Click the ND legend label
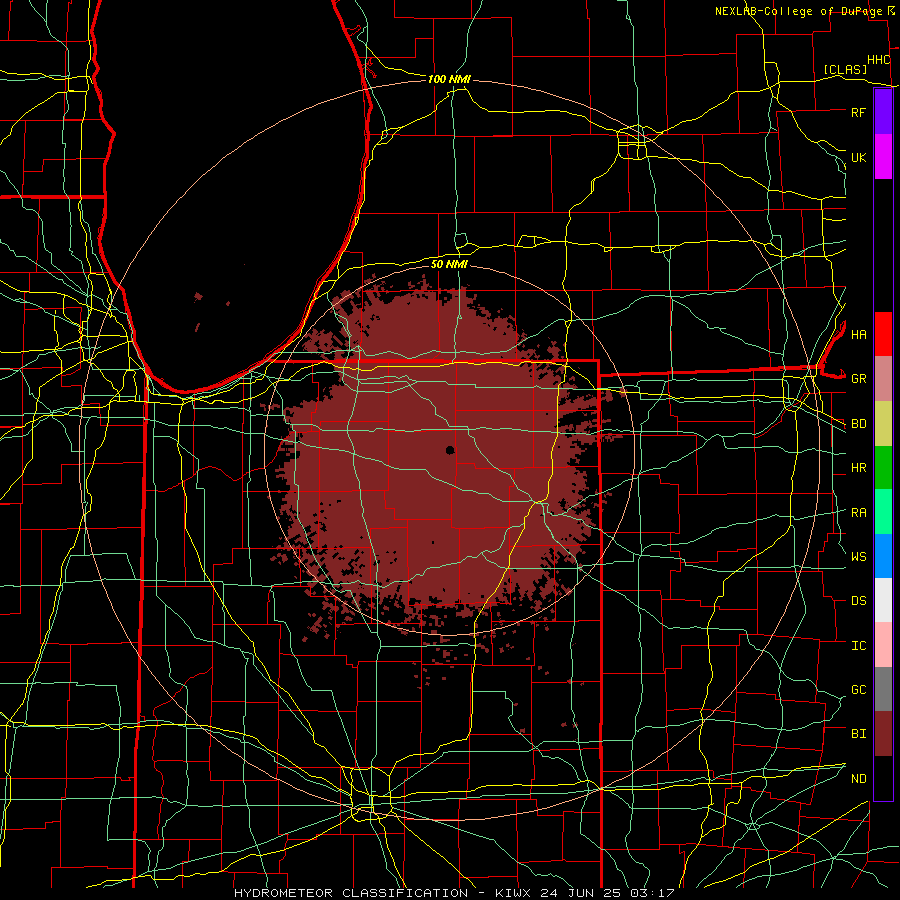900x900 pixels. coord(858,779)
